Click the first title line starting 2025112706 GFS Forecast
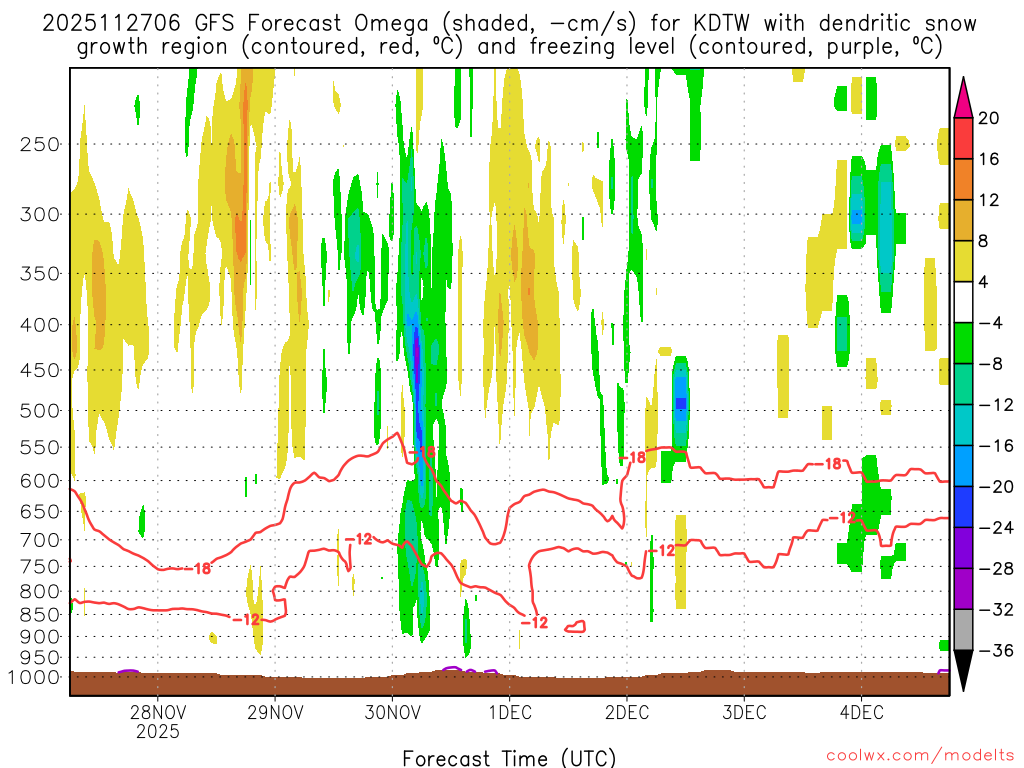The height and width of the screenshot is (768, 1024). tap(509, 24)
